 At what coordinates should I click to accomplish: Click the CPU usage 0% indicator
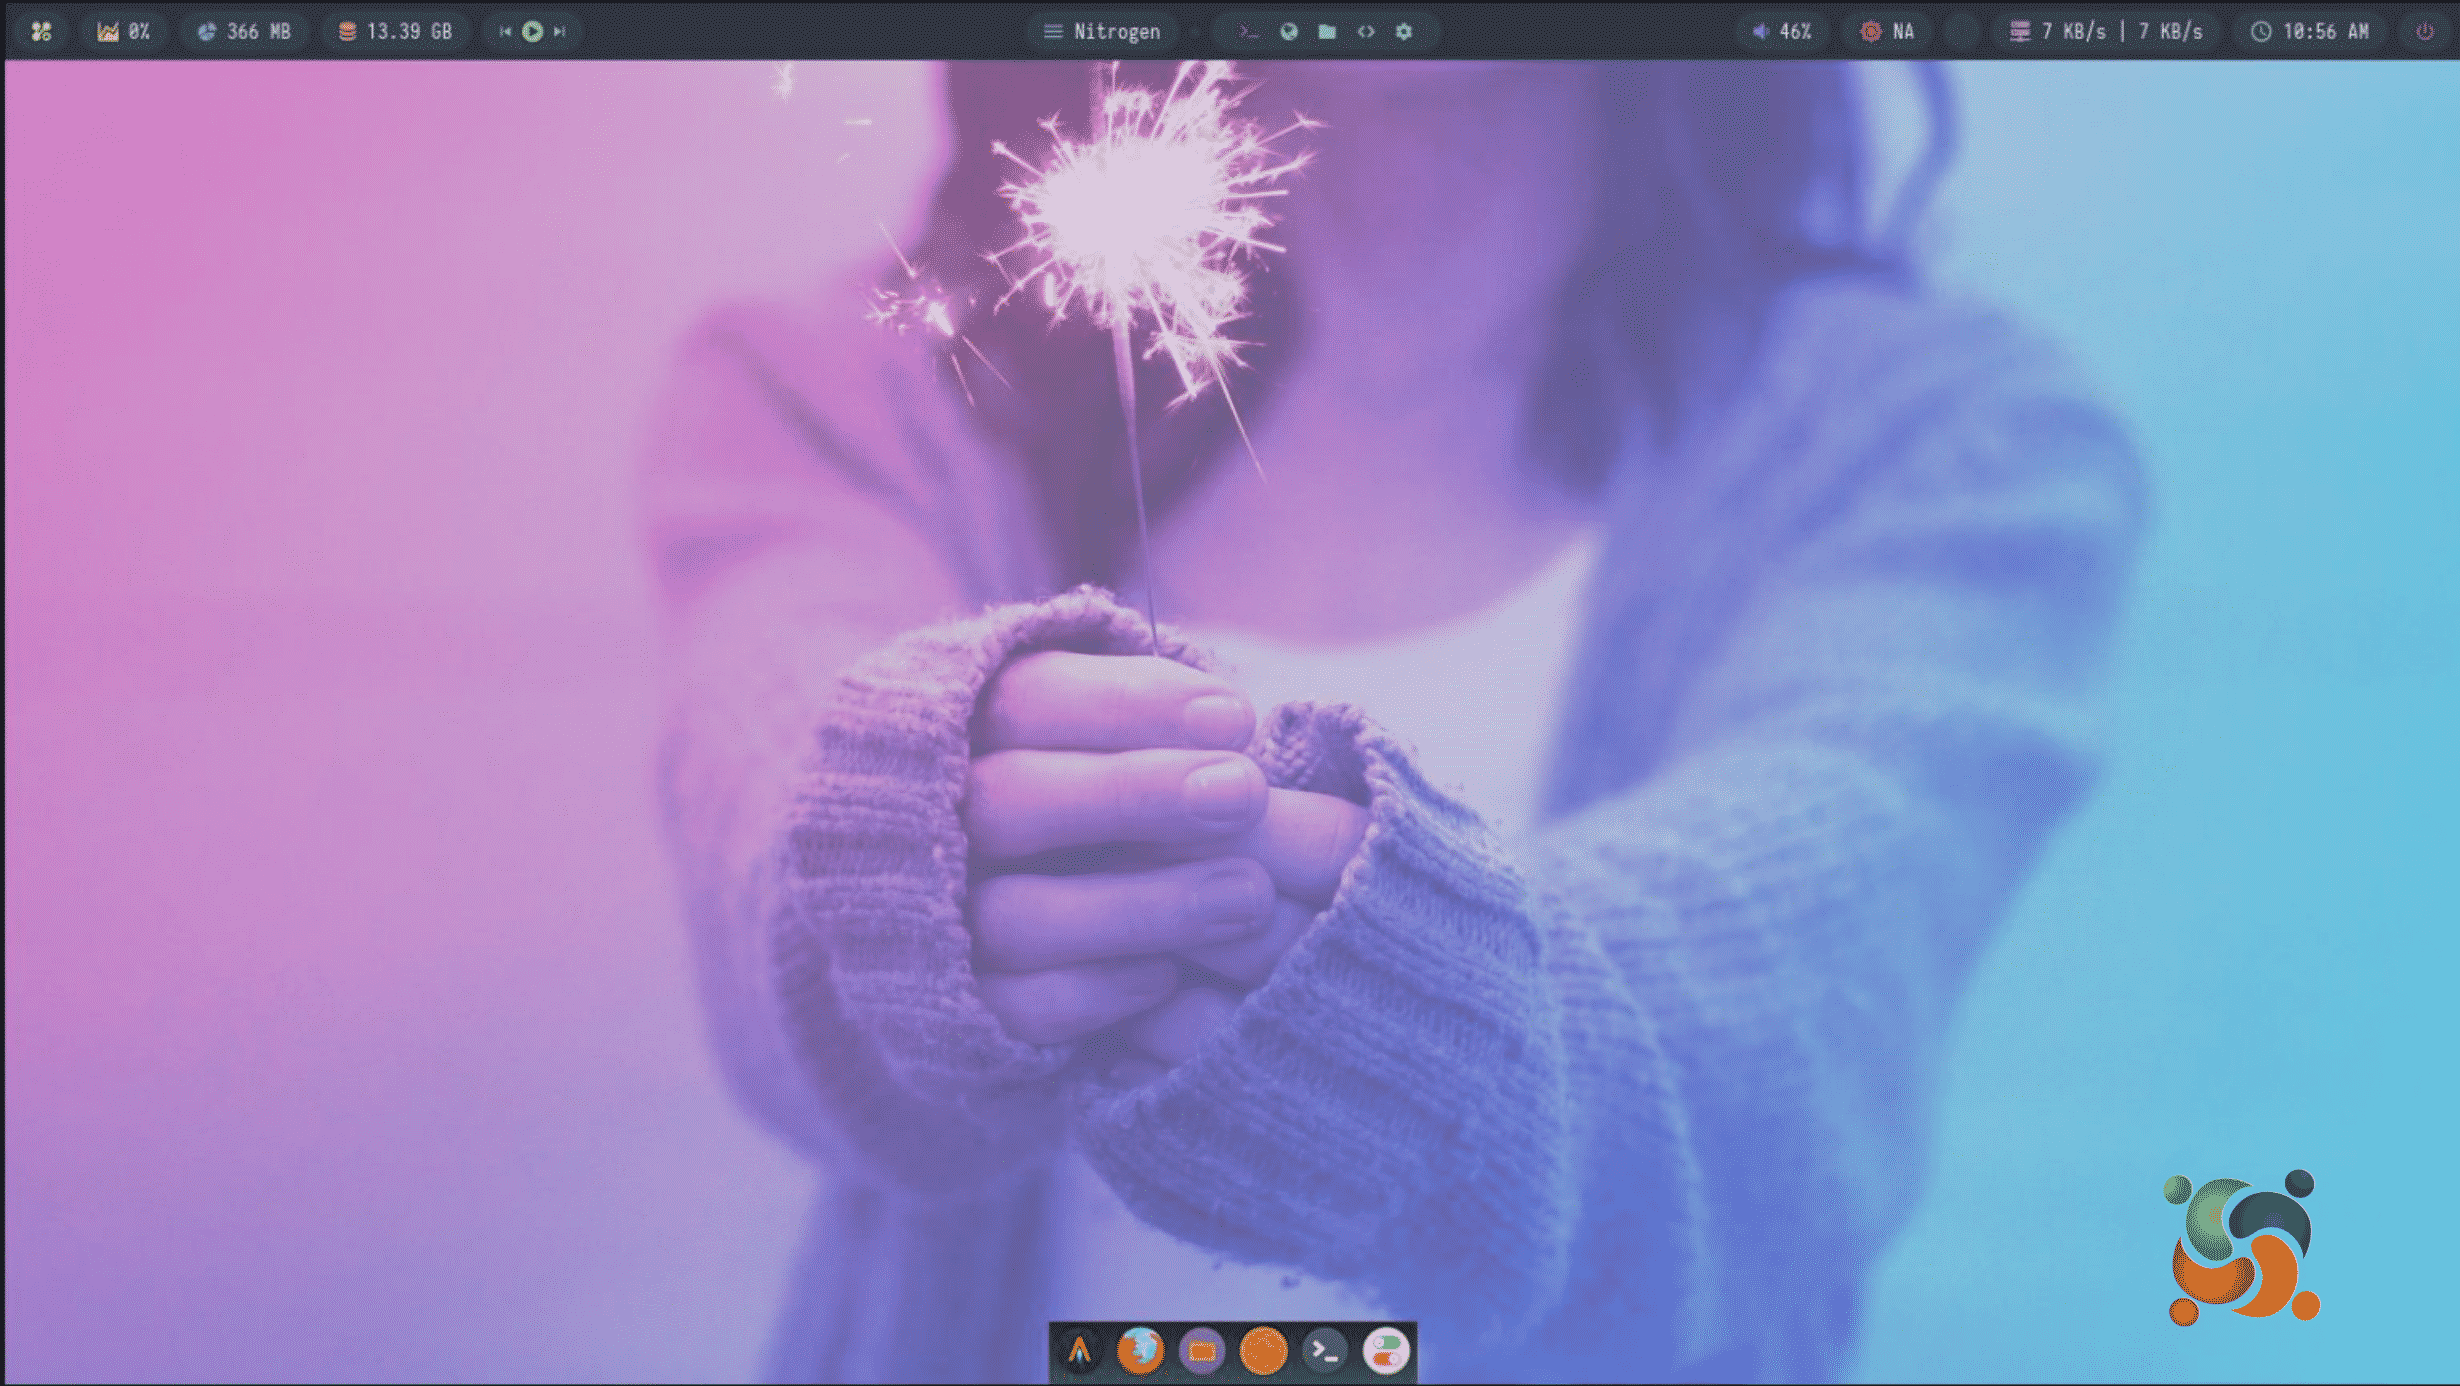coord(124,31)
